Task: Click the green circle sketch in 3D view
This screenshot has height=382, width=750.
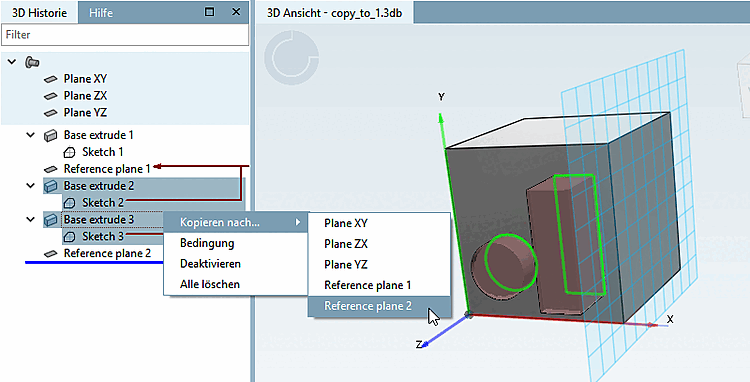Action: click(510, 262)
